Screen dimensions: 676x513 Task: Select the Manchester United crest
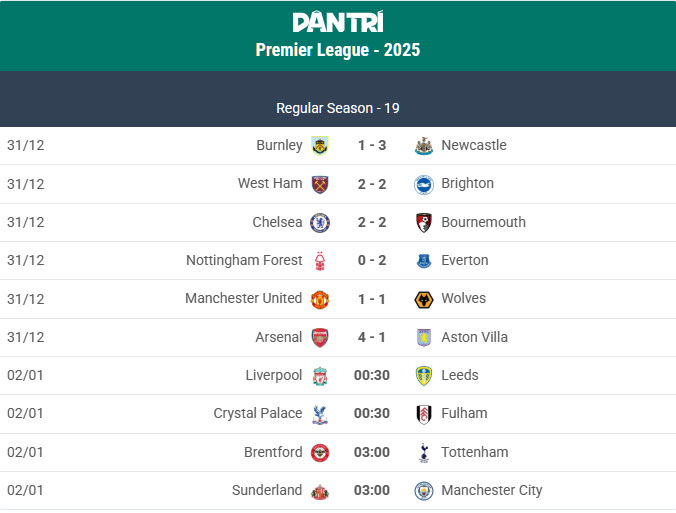(320, 299)
